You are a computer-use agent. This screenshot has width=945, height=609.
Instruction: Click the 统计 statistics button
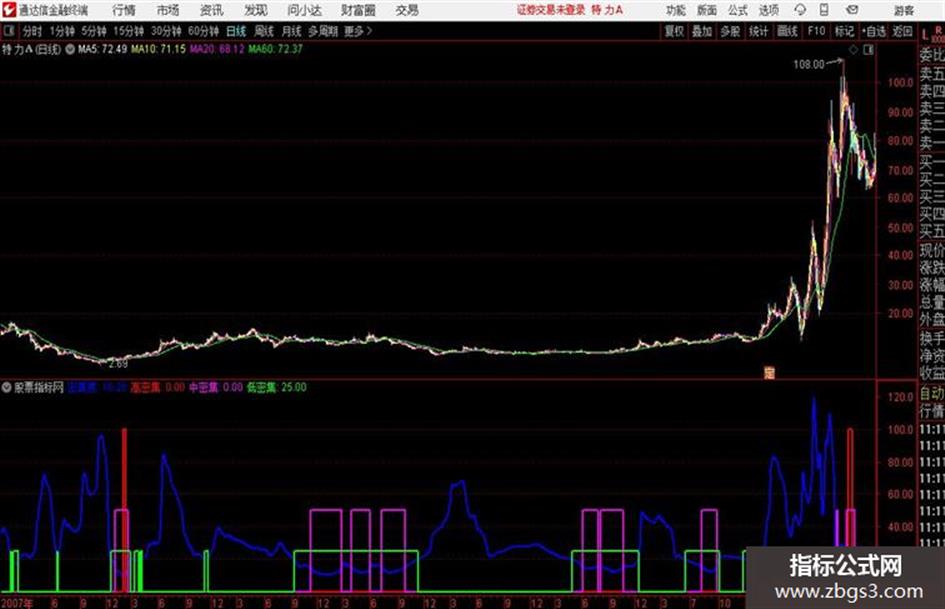(x=759, y=31)
